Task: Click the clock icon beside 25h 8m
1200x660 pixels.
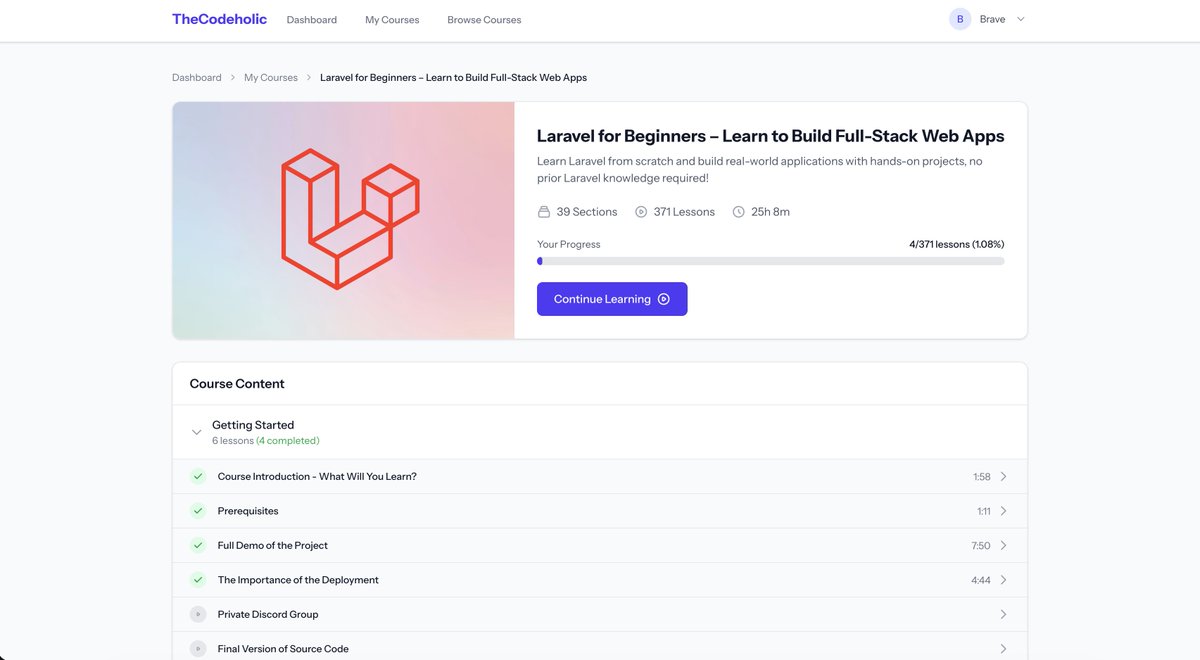Action: pyautogui.click(x=738, y=212)
